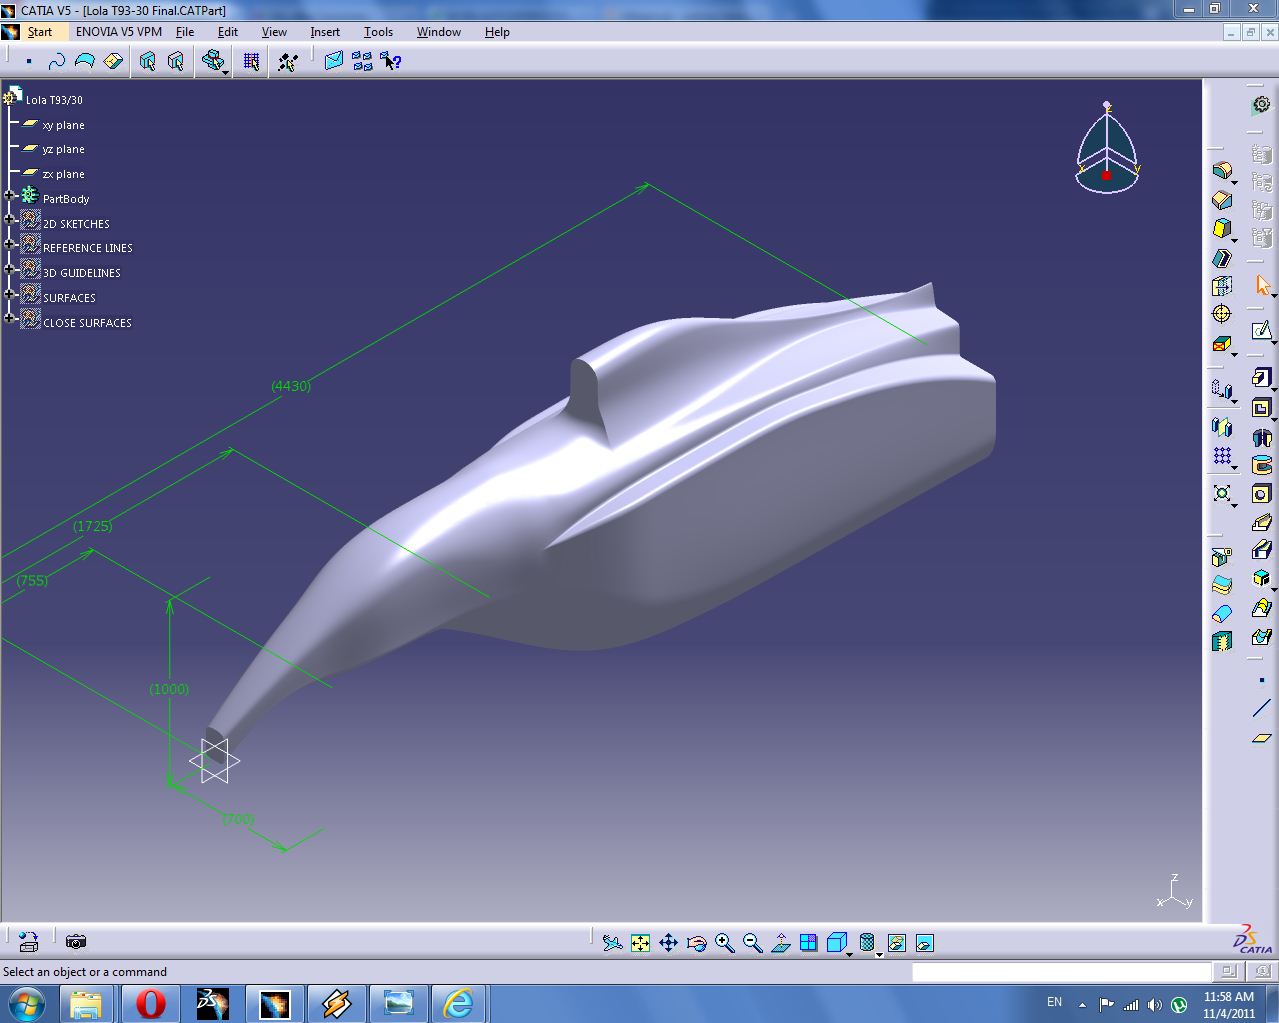Click the Zoom Out magnifier
1279x1023 pixels.
(753, 943)
